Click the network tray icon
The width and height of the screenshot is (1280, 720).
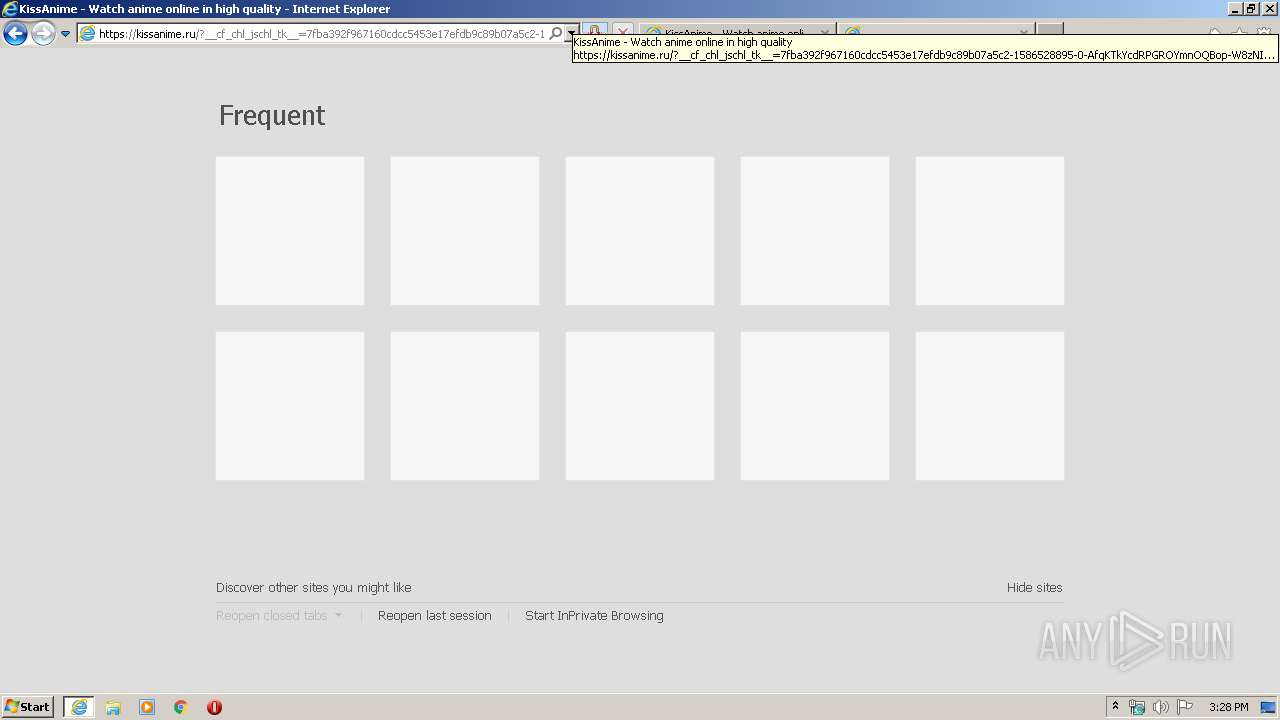[1137, 707]
